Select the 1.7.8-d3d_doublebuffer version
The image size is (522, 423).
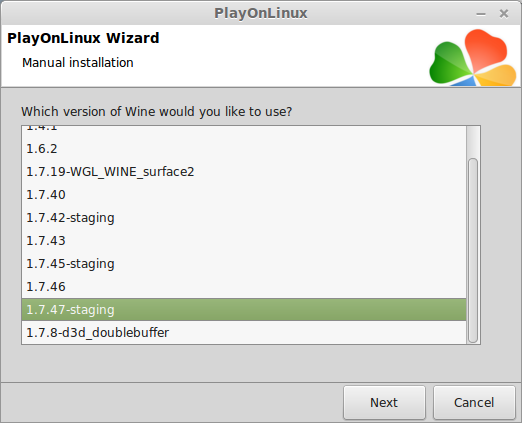[x=244, y=333]
